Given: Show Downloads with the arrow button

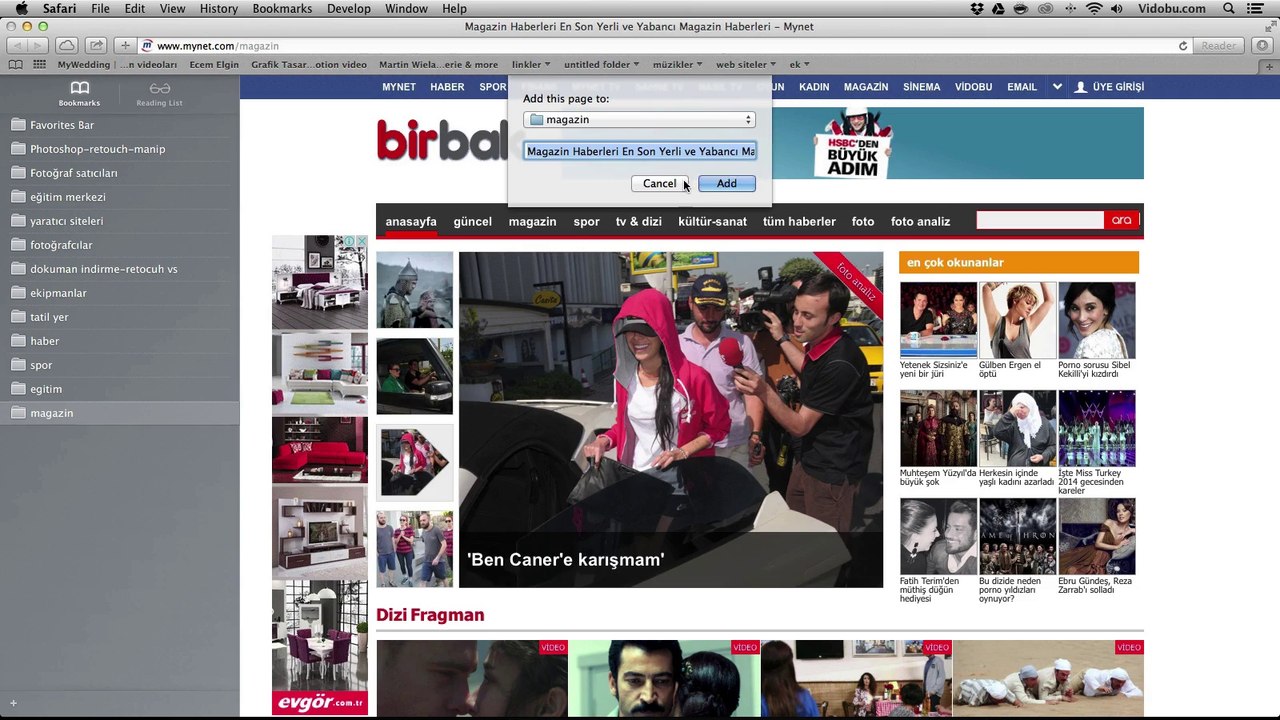Looking at the screenshot, I should [x=1261, y=46].
